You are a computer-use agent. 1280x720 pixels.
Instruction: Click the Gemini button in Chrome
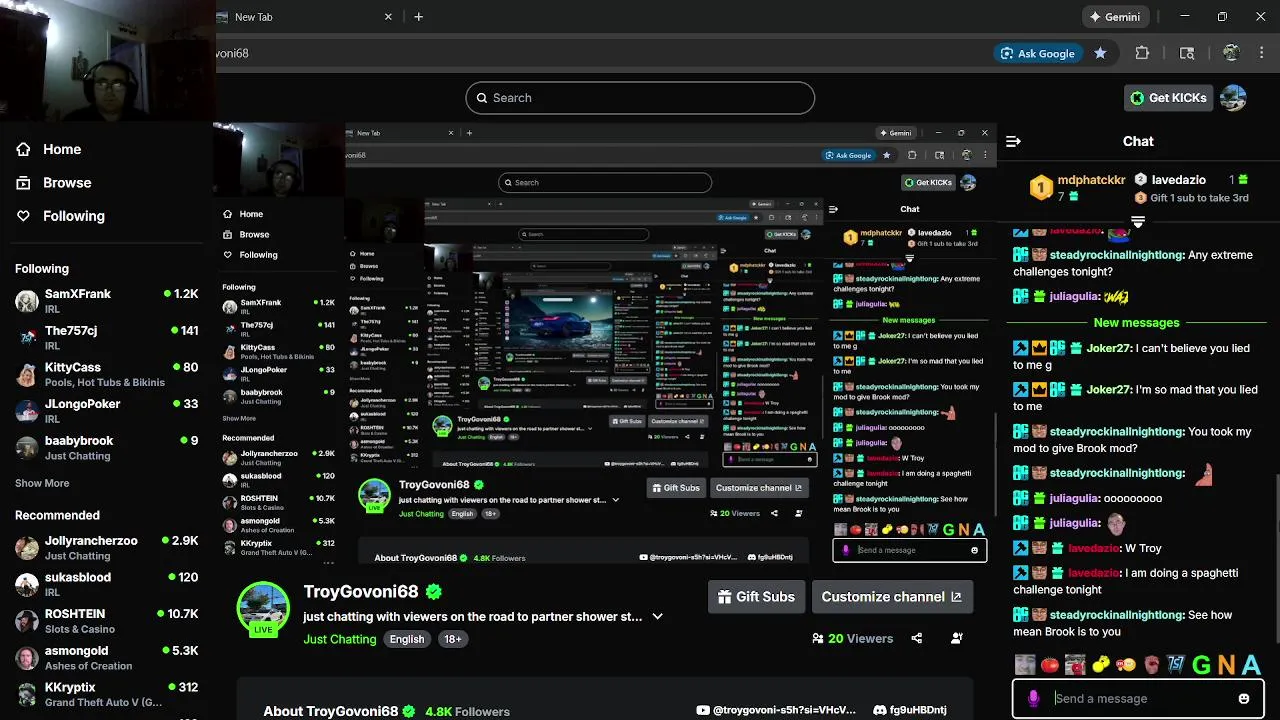click(1115, 17)
